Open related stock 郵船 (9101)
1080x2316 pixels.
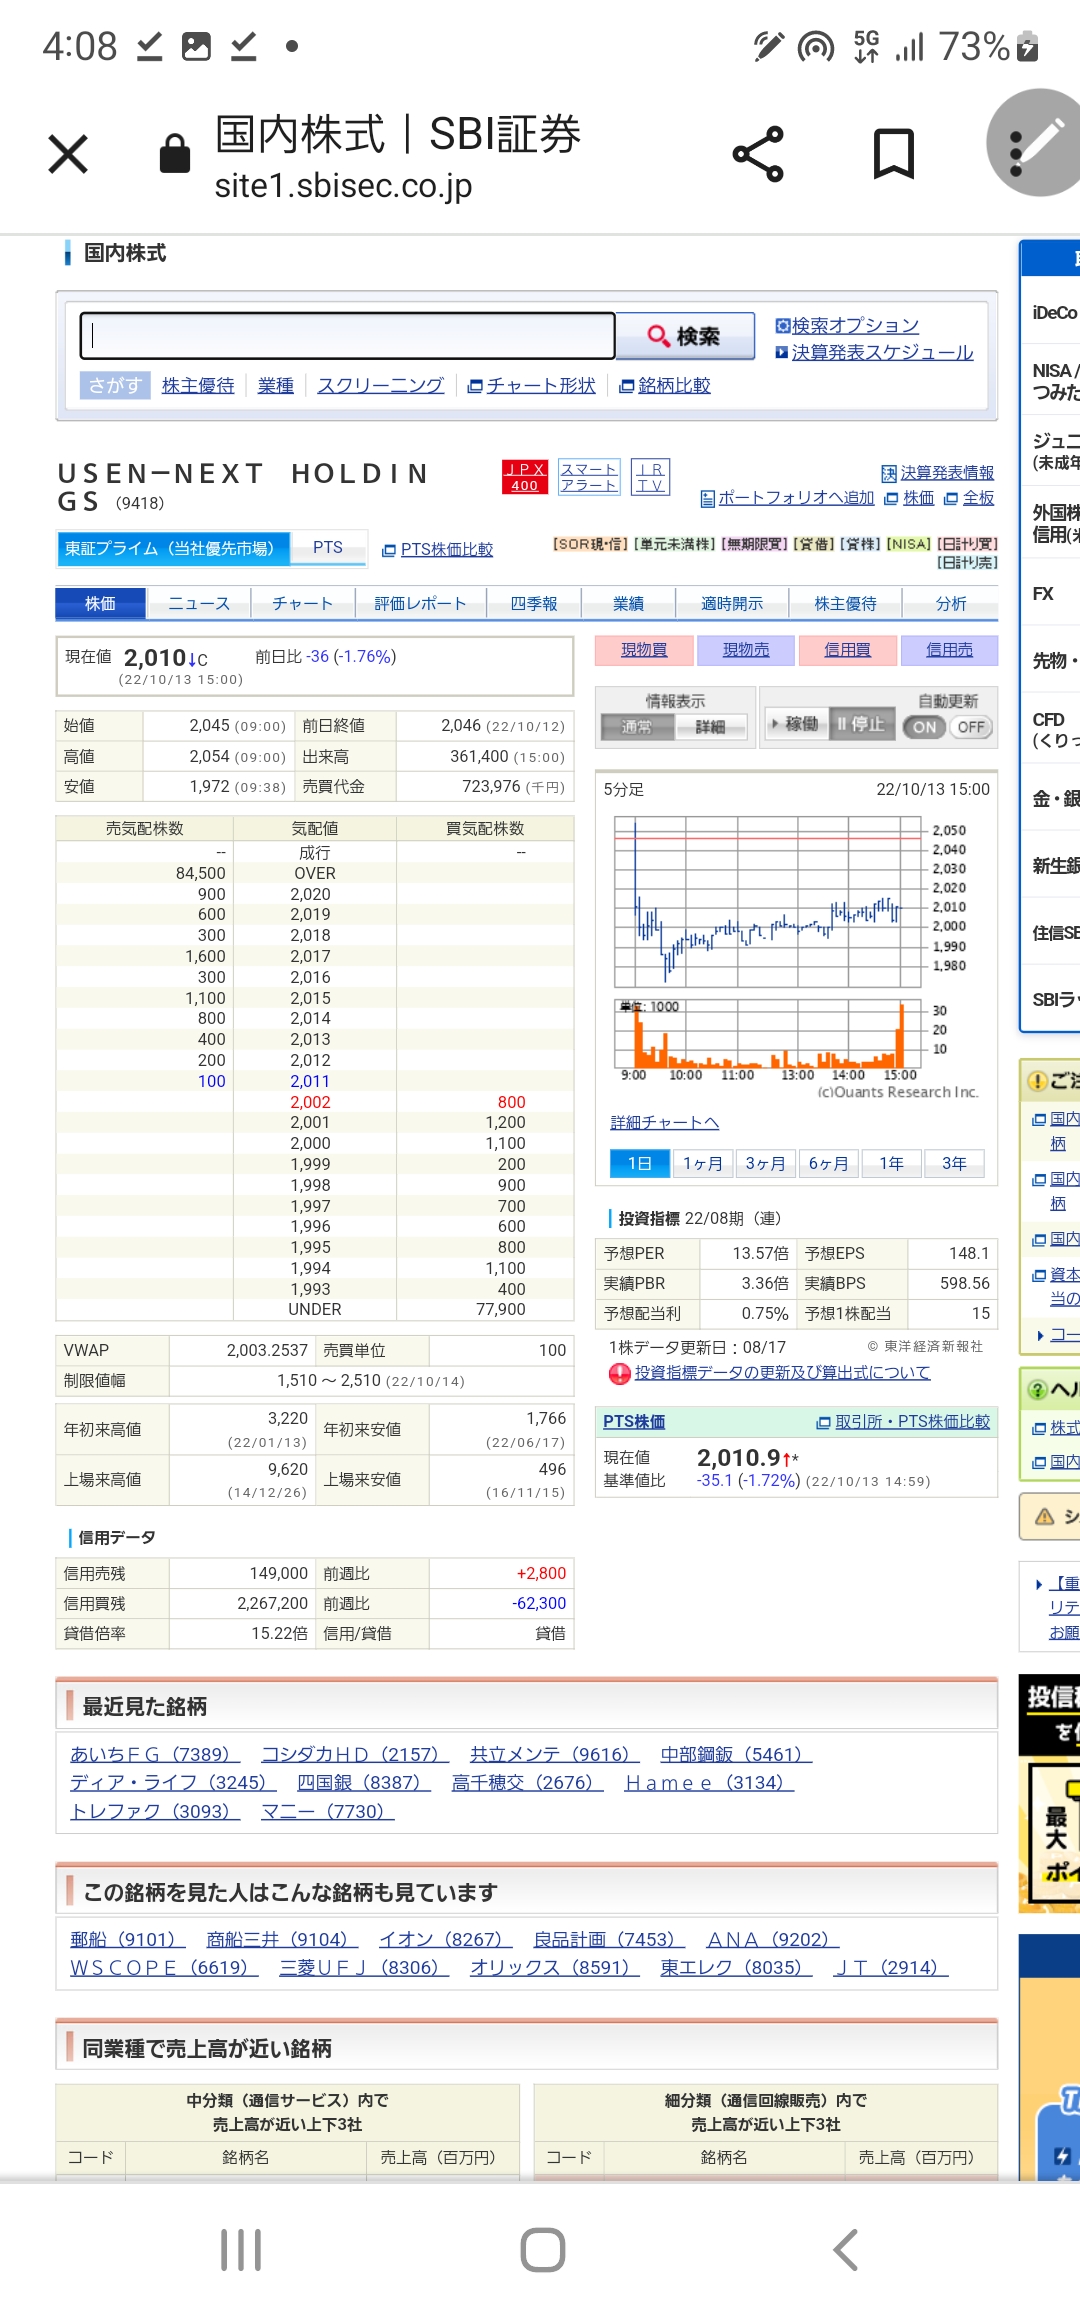click(127, 1939)
